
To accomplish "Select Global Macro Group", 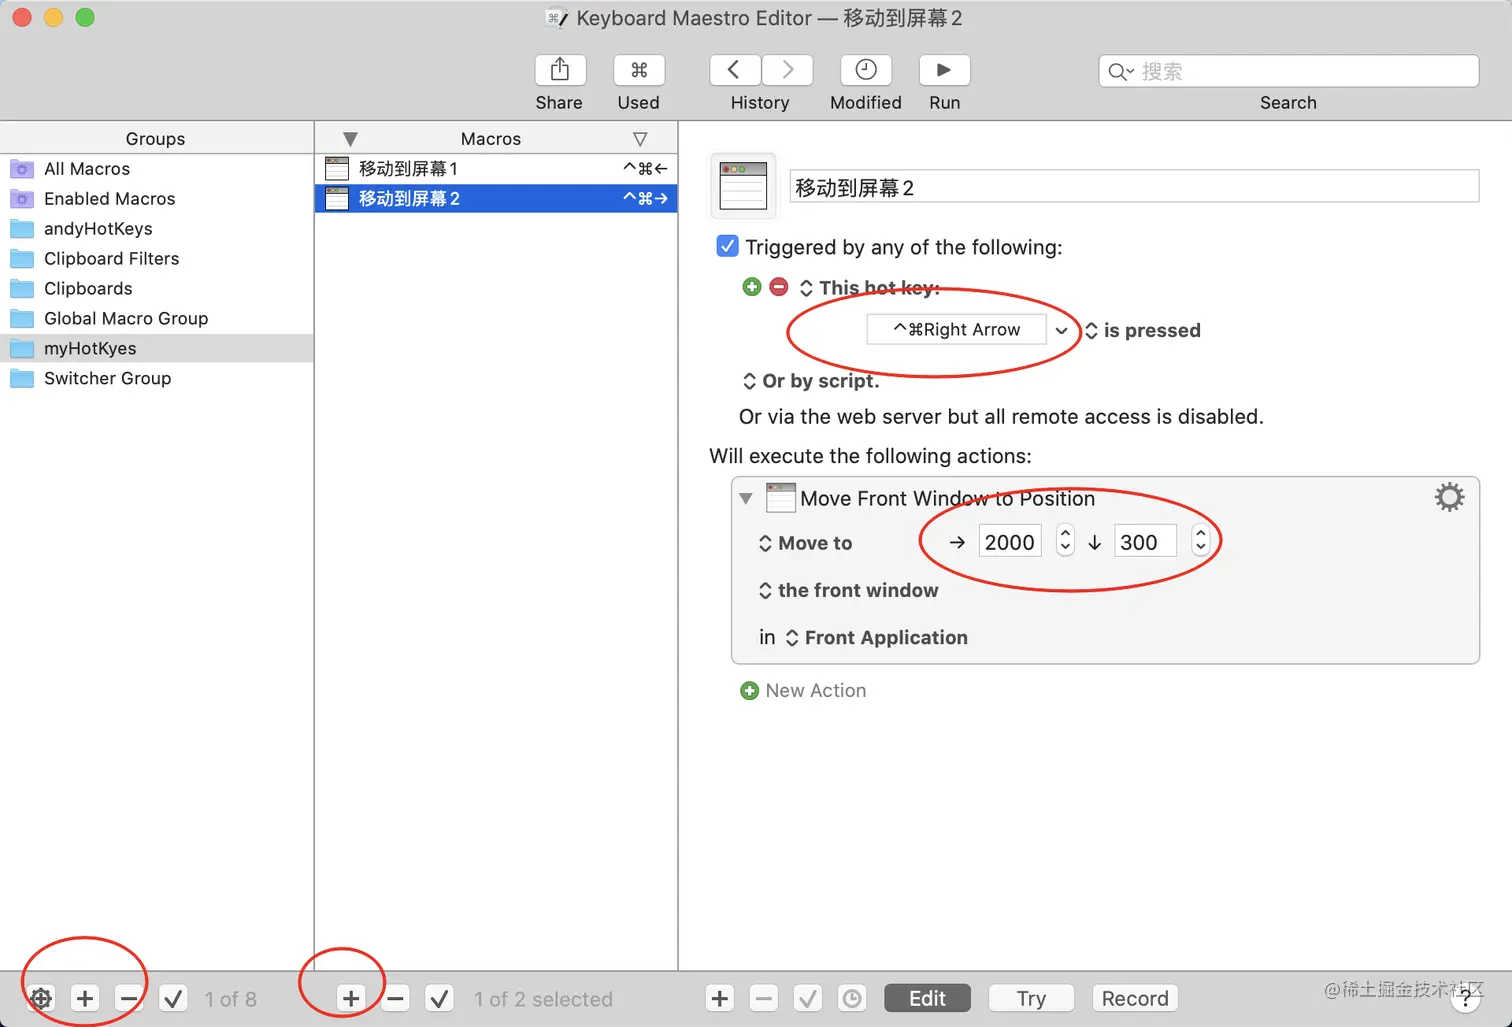I will (157, 319).
